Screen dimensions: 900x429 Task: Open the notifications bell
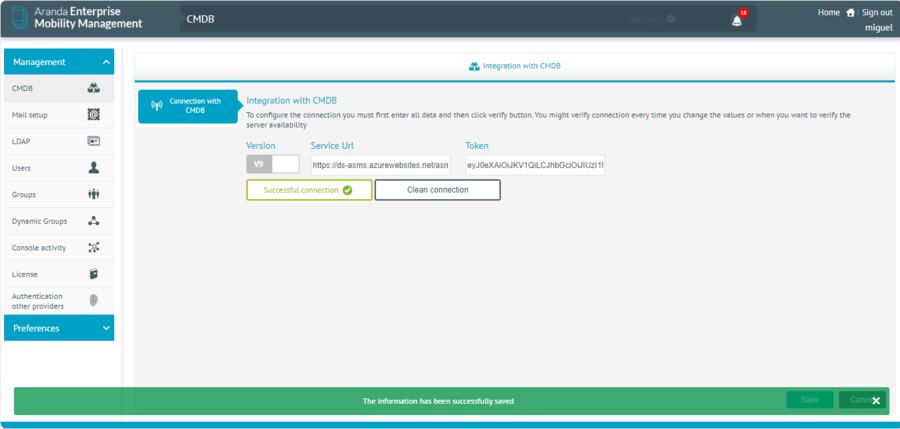(x=737, y=21)
